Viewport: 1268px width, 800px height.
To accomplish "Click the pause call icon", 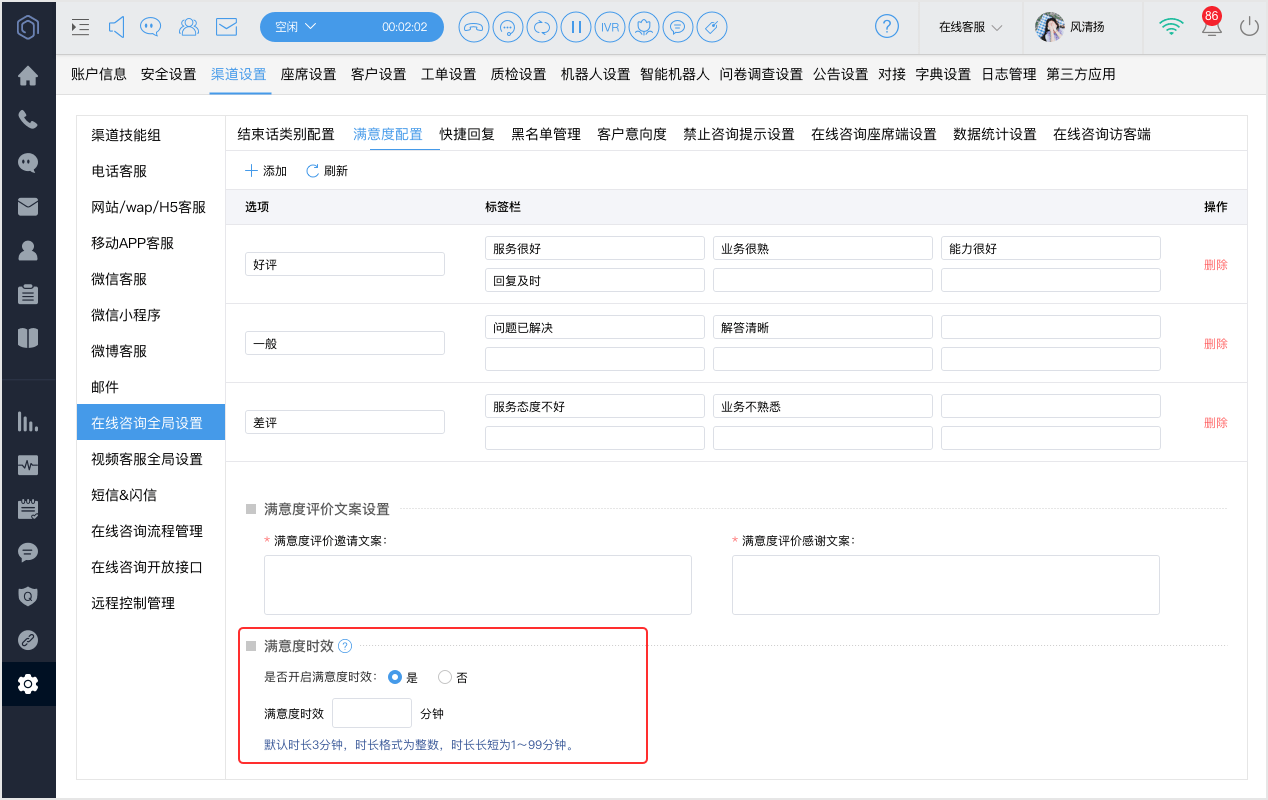I will pyautogui.click(x=576, y=27).
